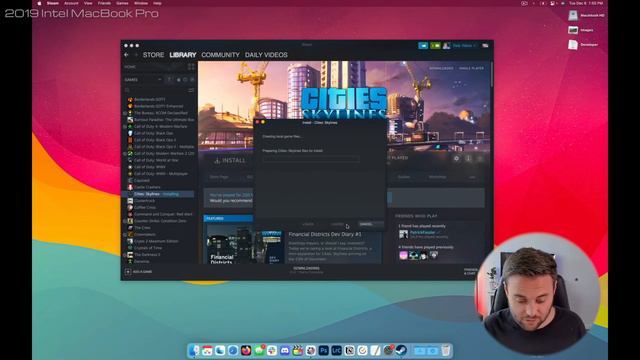
Task: Launch Lightroom Classic from the dock
Action: click(337, 350)
